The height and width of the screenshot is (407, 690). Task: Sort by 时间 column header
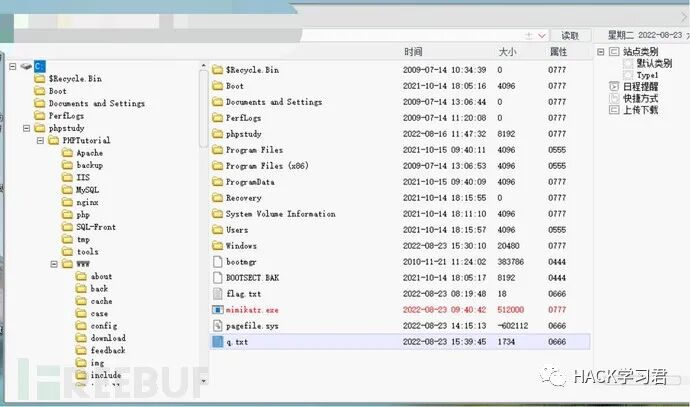pos(413,52)
